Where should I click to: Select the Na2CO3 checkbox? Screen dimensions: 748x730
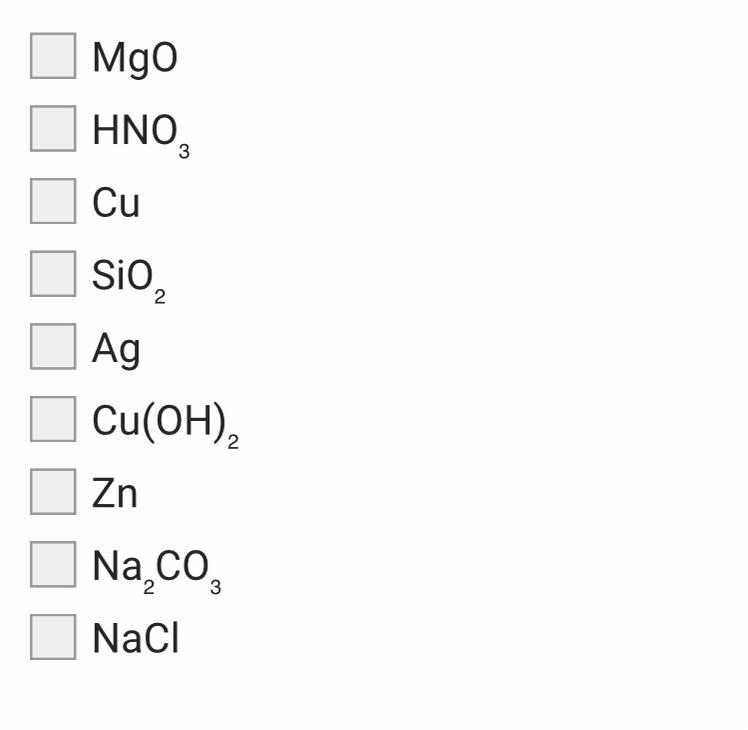53,564
